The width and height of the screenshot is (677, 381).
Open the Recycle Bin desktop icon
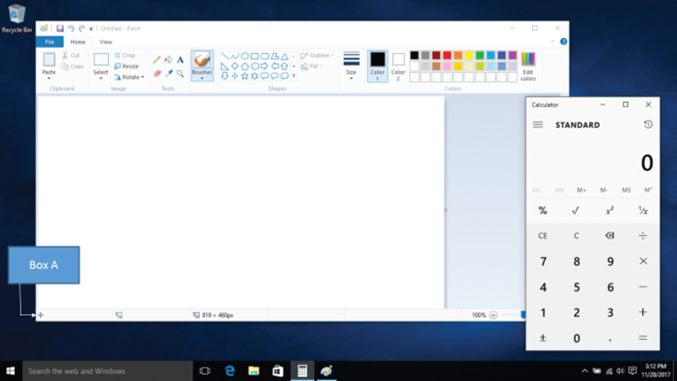[17, 19]
